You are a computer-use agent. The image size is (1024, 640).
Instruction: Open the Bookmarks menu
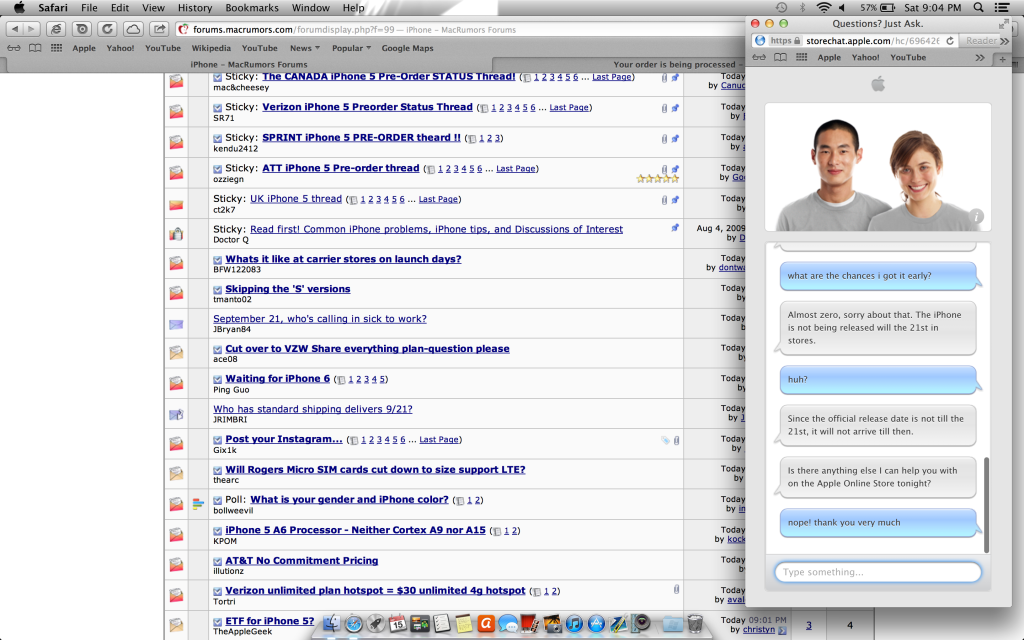coord(251,7)
